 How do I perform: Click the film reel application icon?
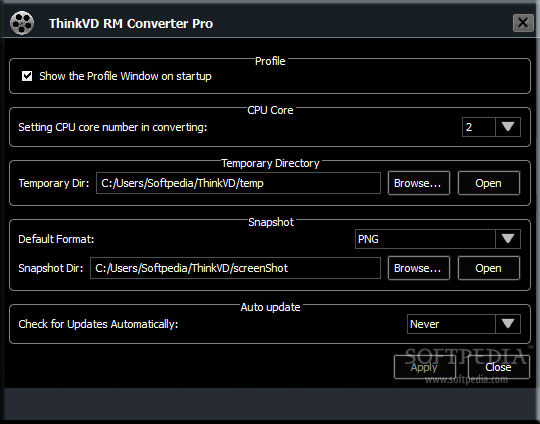pyautogui.click(x=22, y=23)
